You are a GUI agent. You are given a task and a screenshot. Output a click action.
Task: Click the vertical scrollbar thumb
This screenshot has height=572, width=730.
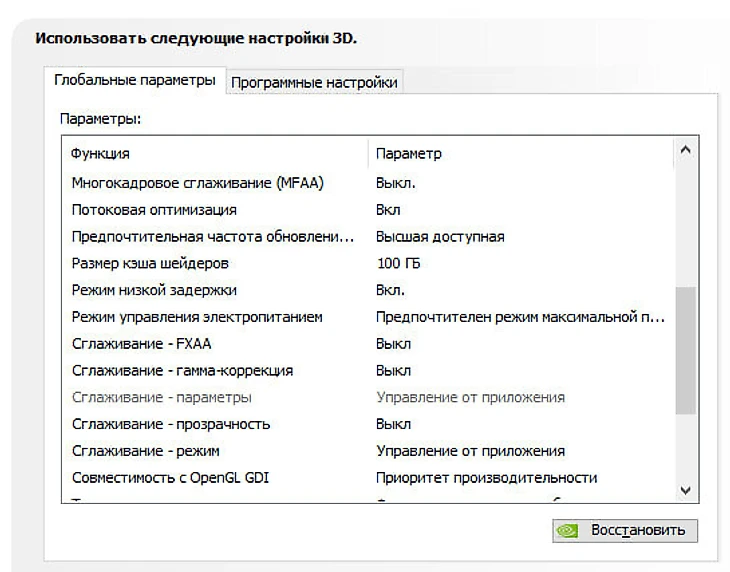click(685, 350)
